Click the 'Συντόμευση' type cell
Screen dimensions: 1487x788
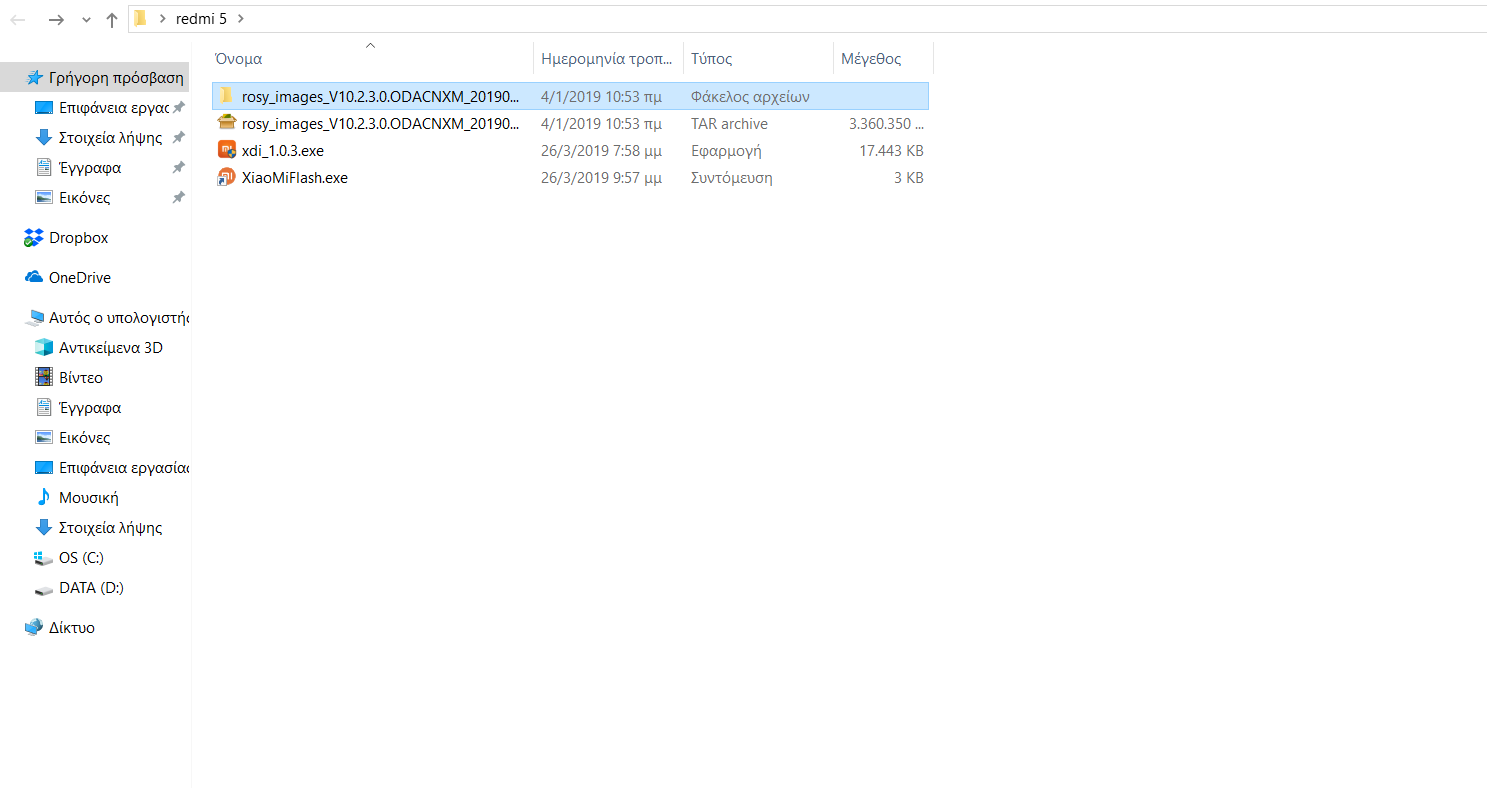(x=731, y=178)
